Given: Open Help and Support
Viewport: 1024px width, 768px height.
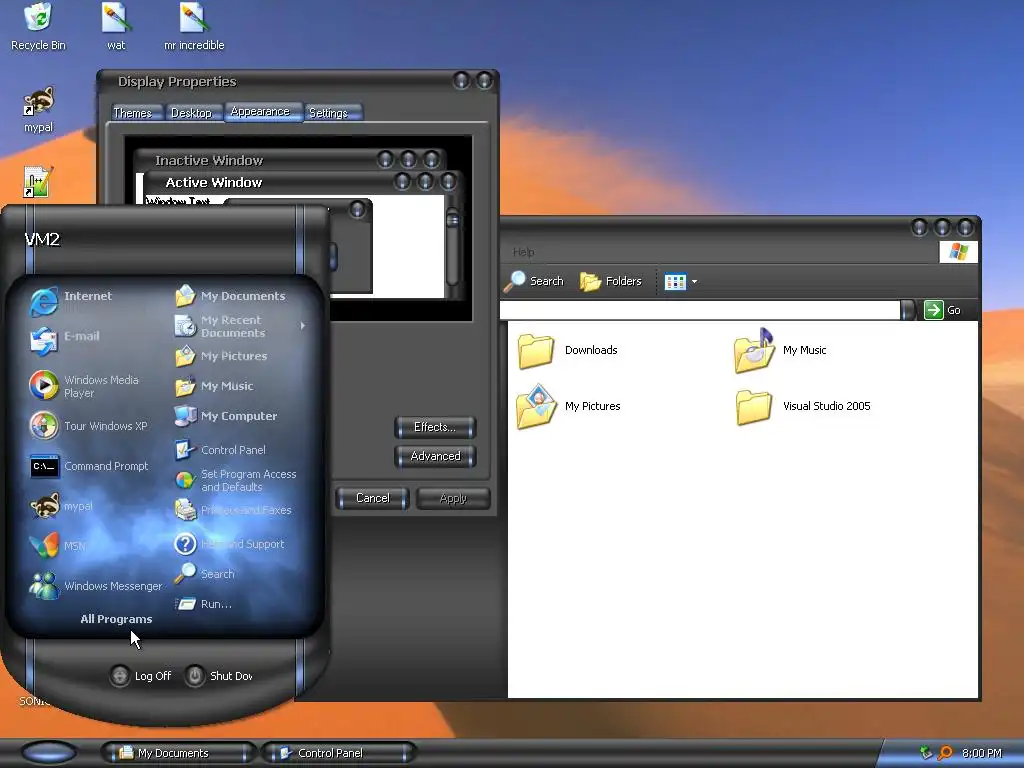Looking at the screenshot, I should (x=229, y=543).
